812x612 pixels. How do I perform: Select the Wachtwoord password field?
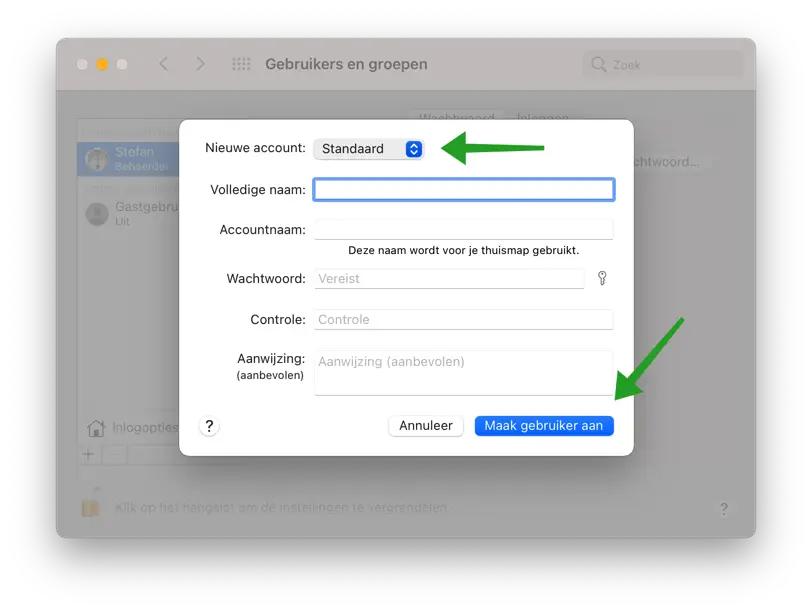(449, 279)
